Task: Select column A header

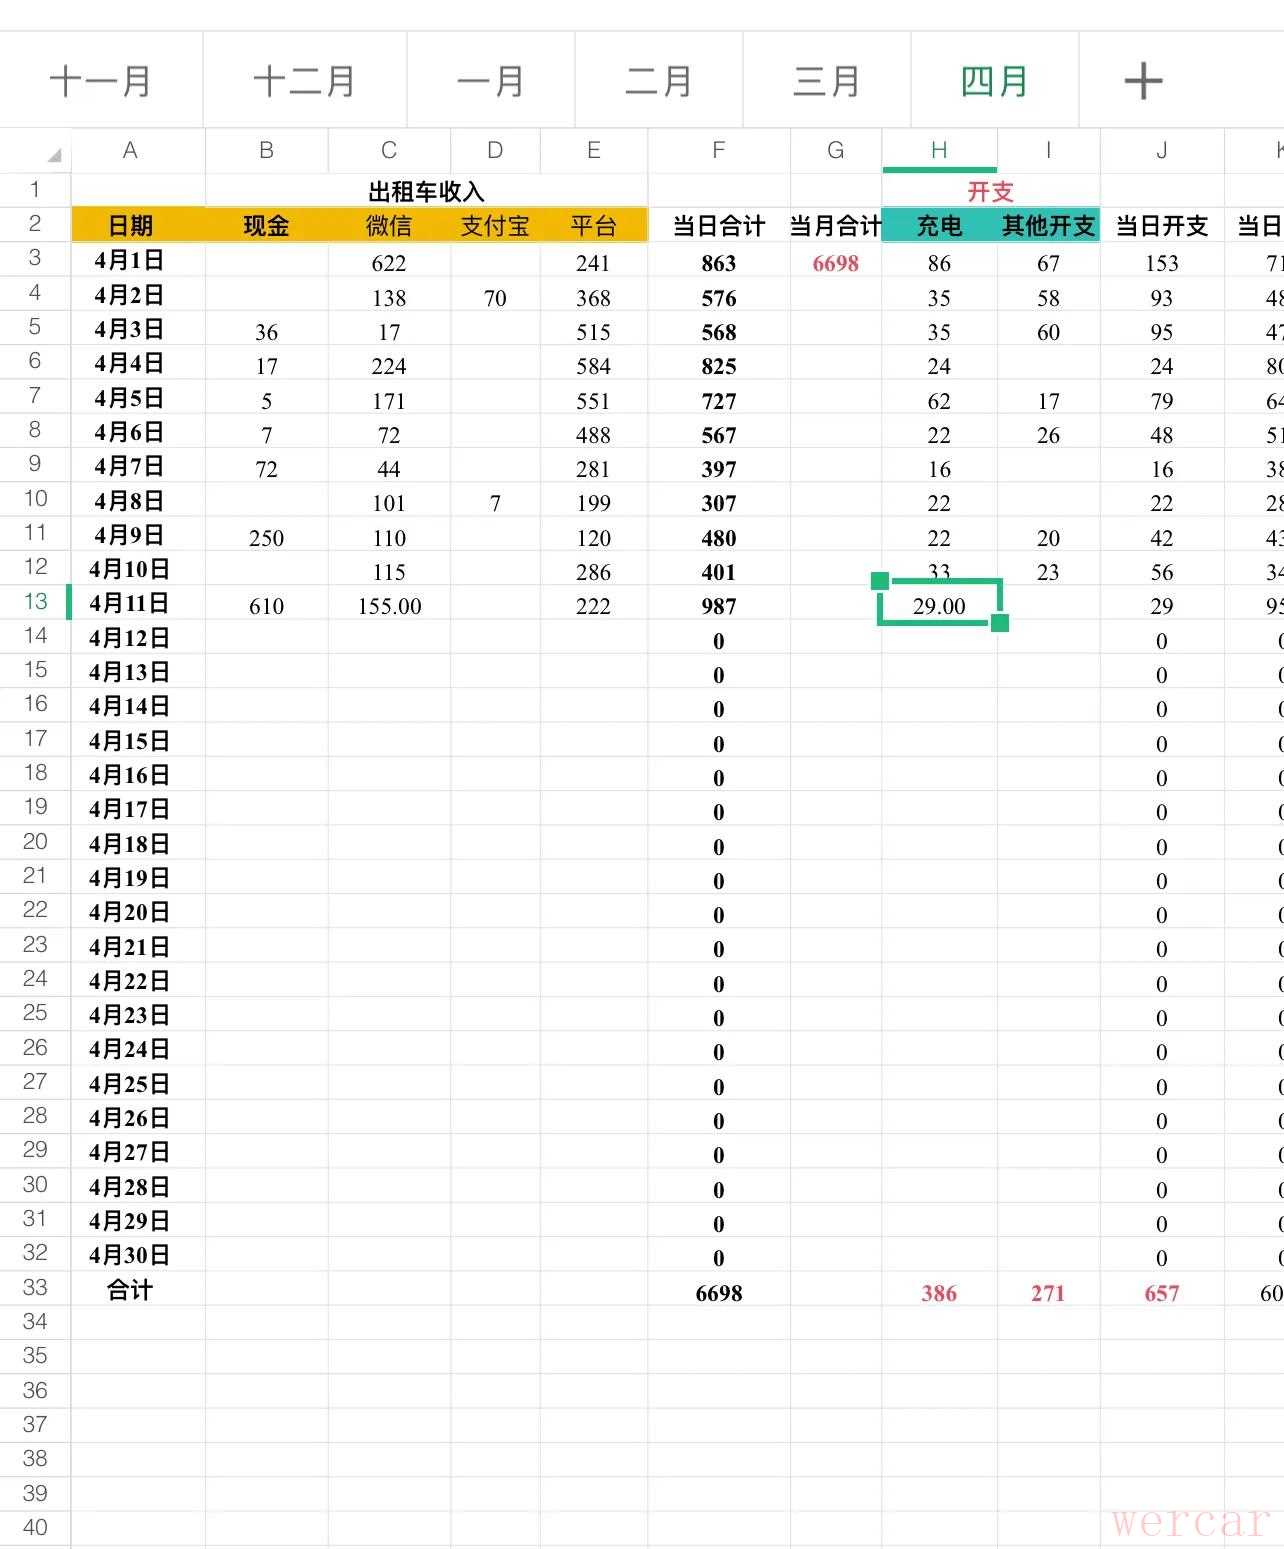Action: pos(130,150)
